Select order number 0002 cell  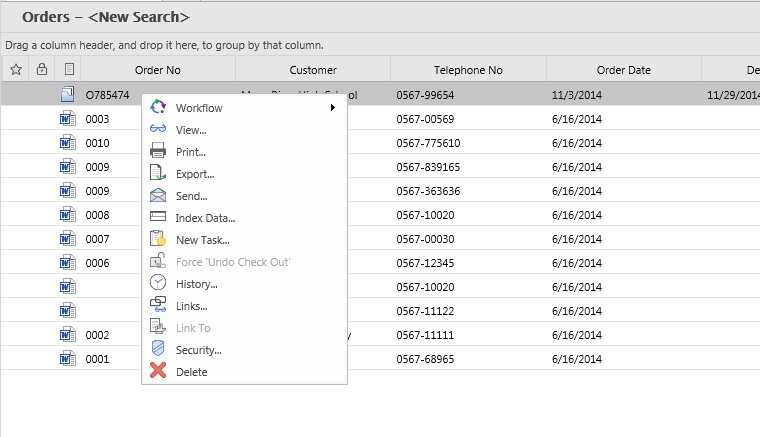click(x=97, y=335)
